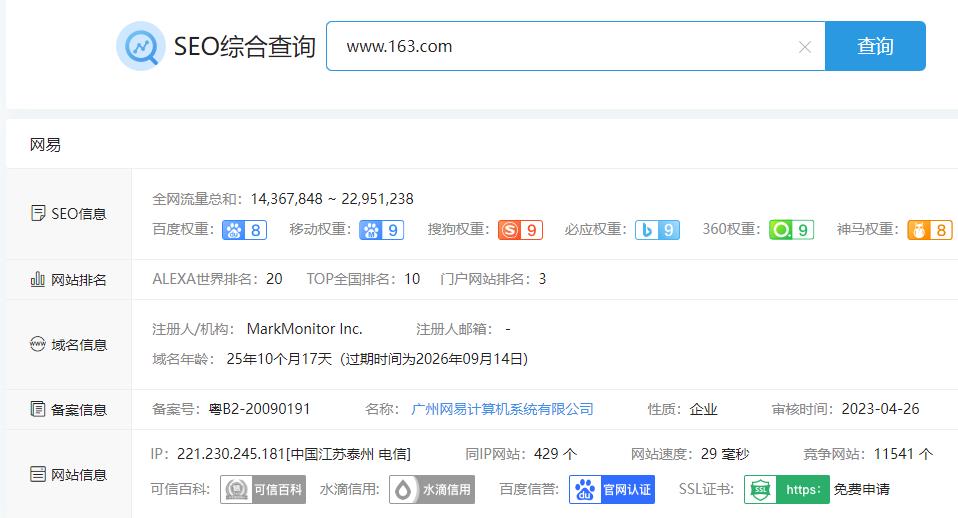Click the 备案信息 record icon
Screen dimensions: 958x518
[x=38, y=409]
